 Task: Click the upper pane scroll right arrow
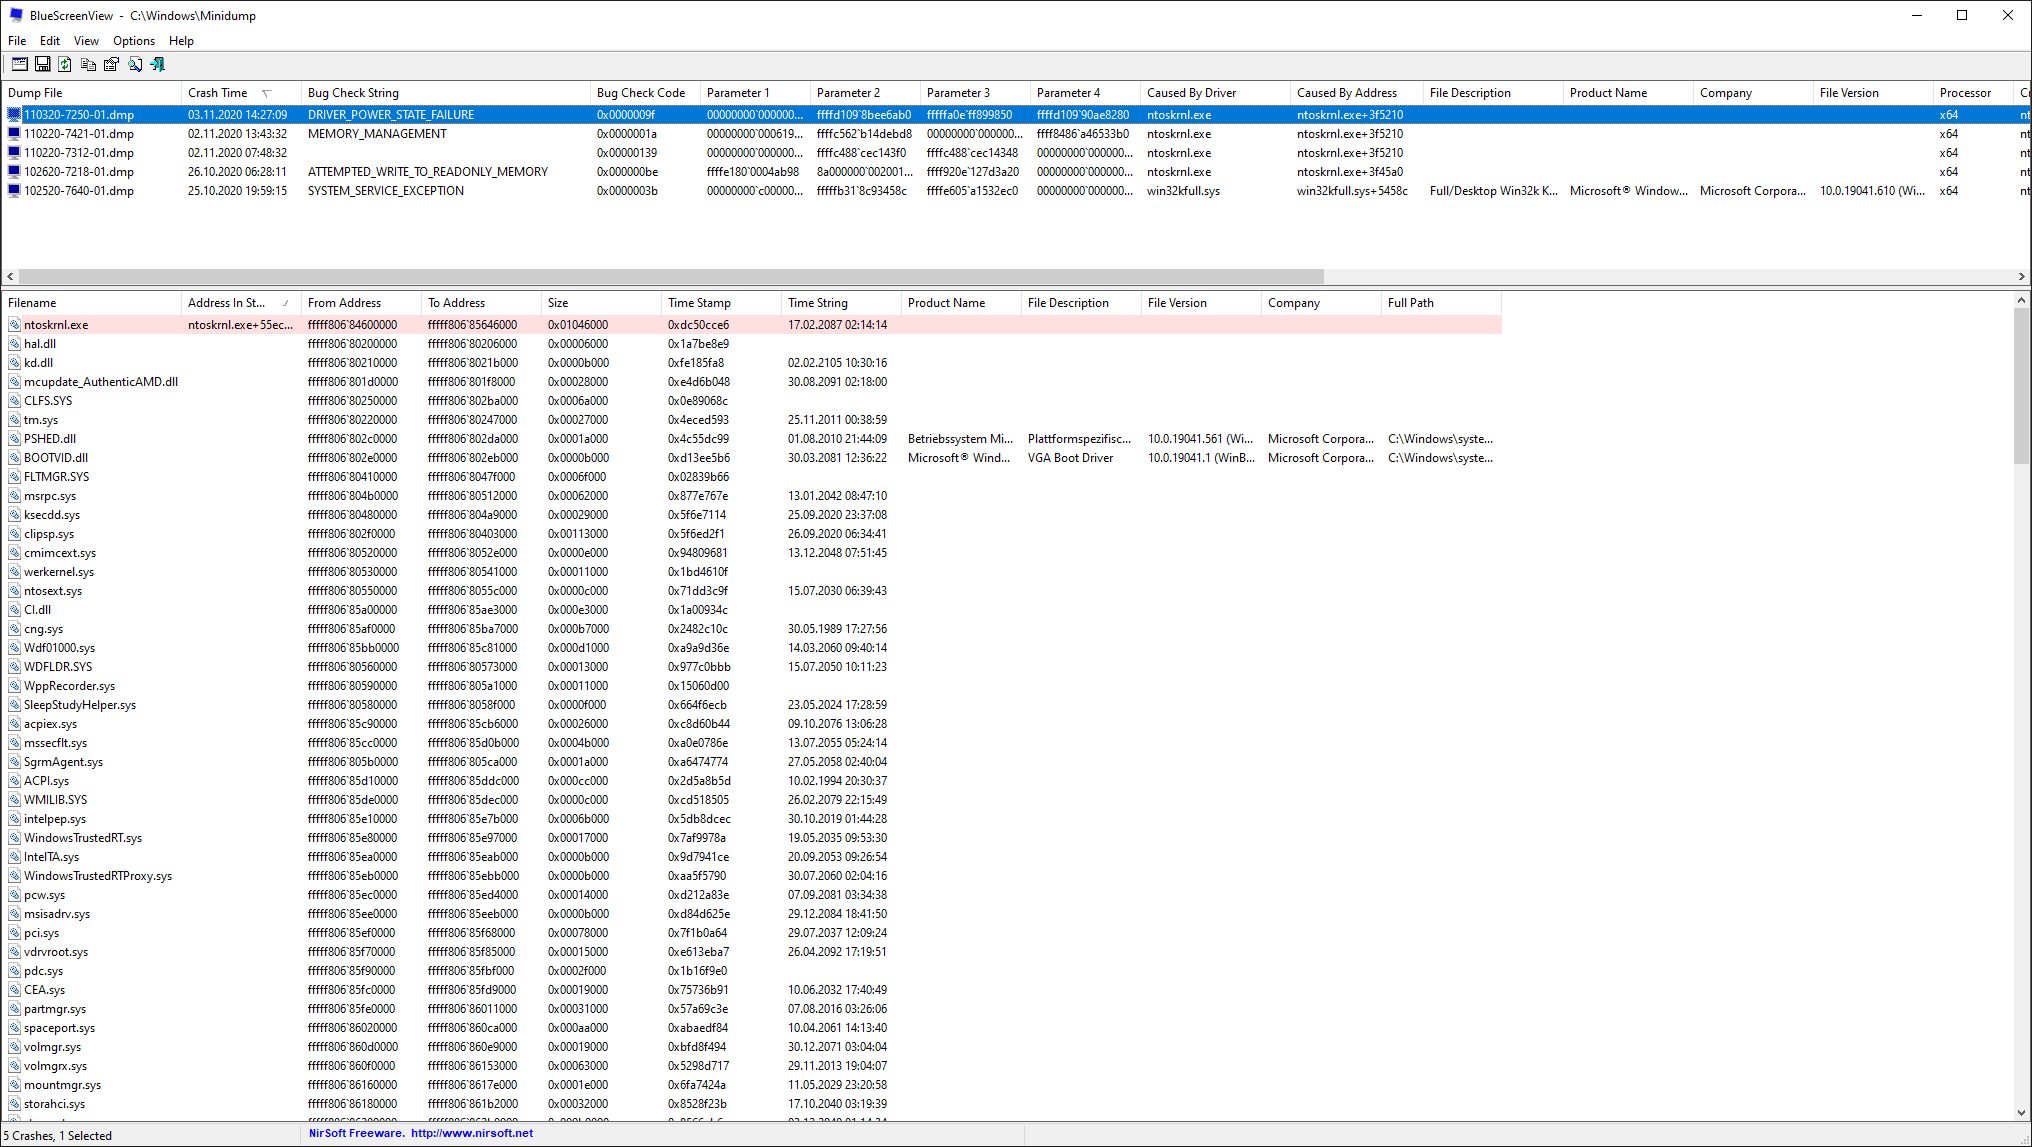pyautogui.click(x=2021, y=276)
